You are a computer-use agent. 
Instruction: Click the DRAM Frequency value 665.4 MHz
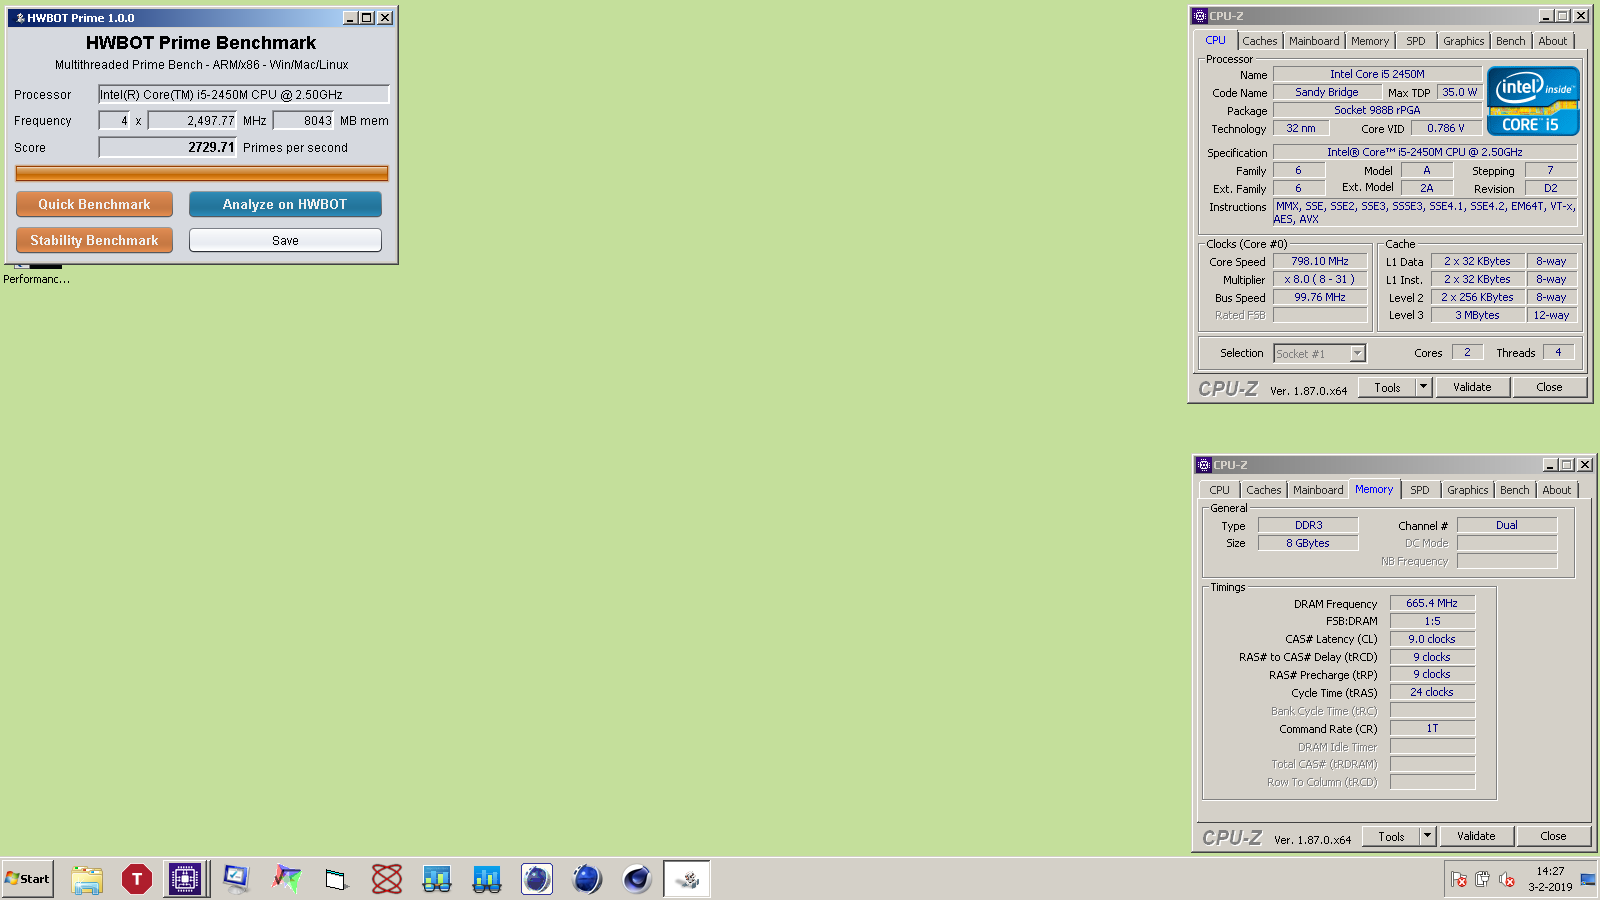(x=1432, y=603)
